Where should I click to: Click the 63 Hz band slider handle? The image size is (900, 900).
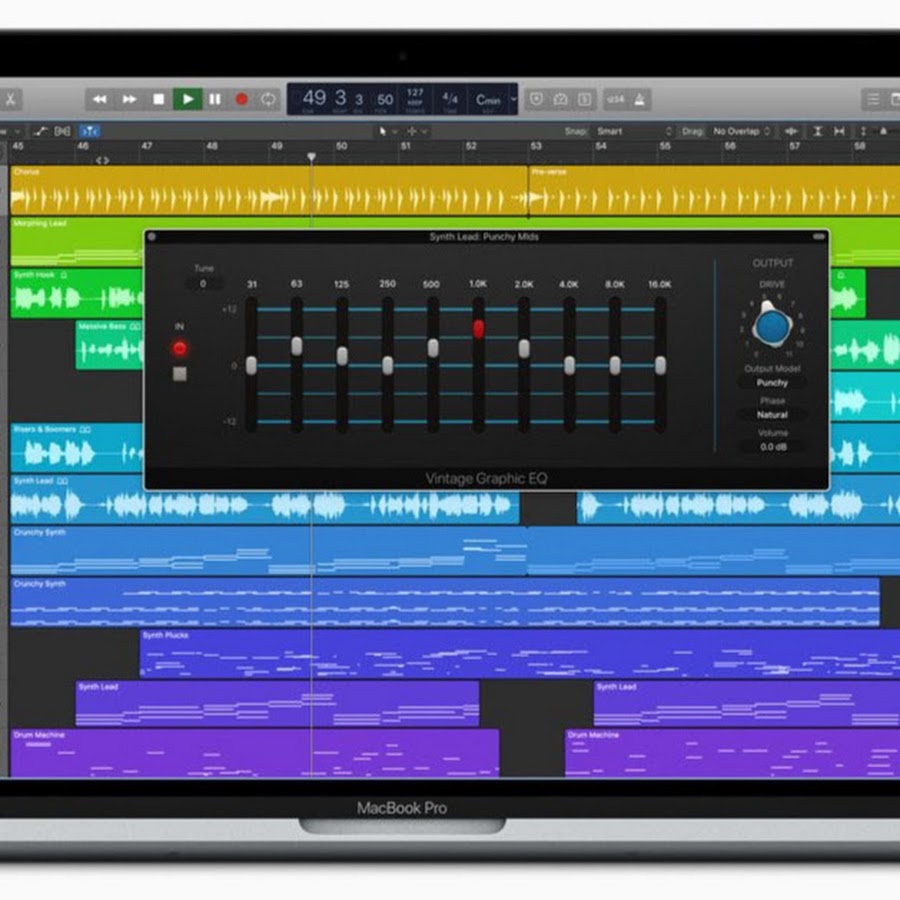(x=297, y=346)
